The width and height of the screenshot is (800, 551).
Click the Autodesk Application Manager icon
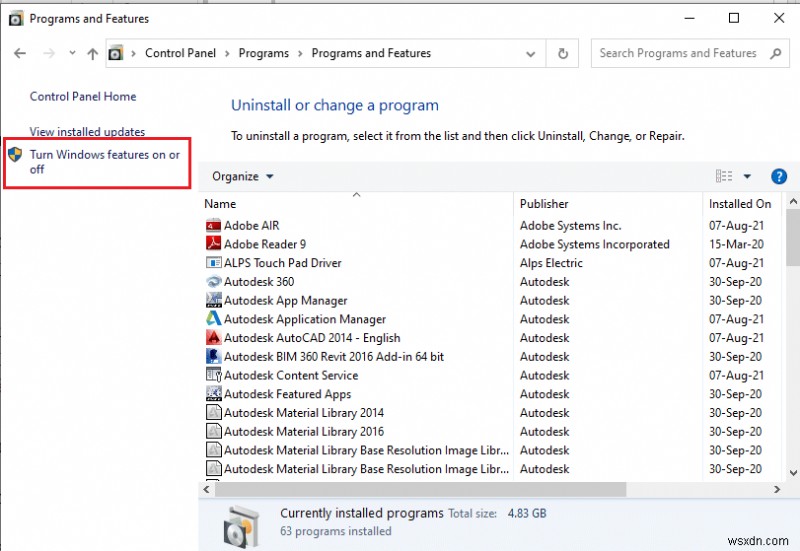tap(213, 319)
